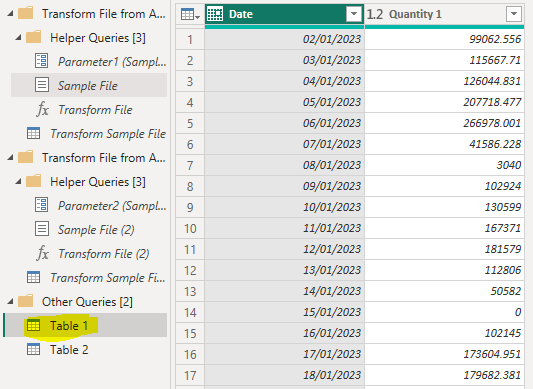The width and height of the screenshot is (533, 389).
Task: Click the table icon beside Transform Sample Fi...
Action: point(33,277)
